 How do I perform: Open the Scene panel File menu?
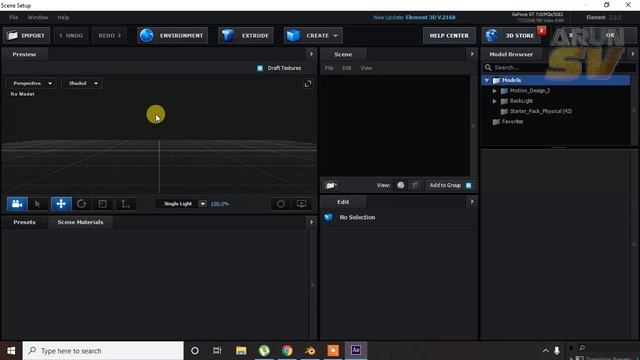[x=329, y=68]
